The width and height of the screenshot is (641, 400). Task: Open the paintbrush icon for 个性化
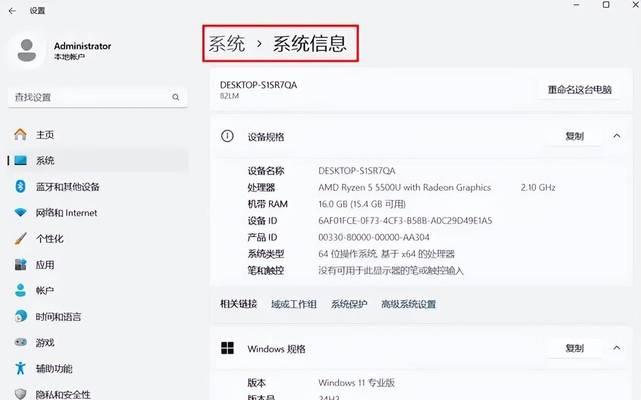20,238
